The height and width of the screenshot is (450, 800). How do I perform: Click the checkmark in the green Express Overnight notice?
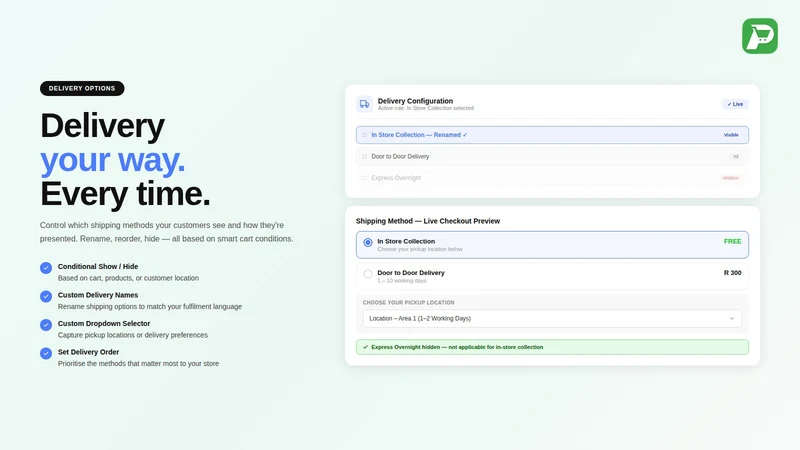click(365, 347)
